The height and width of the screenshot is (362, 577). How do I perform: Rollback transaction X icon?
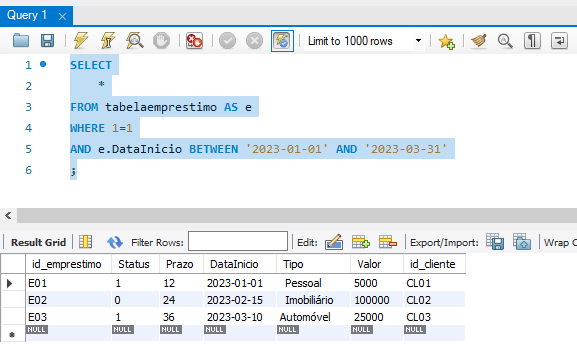click(x=254, y=40)
